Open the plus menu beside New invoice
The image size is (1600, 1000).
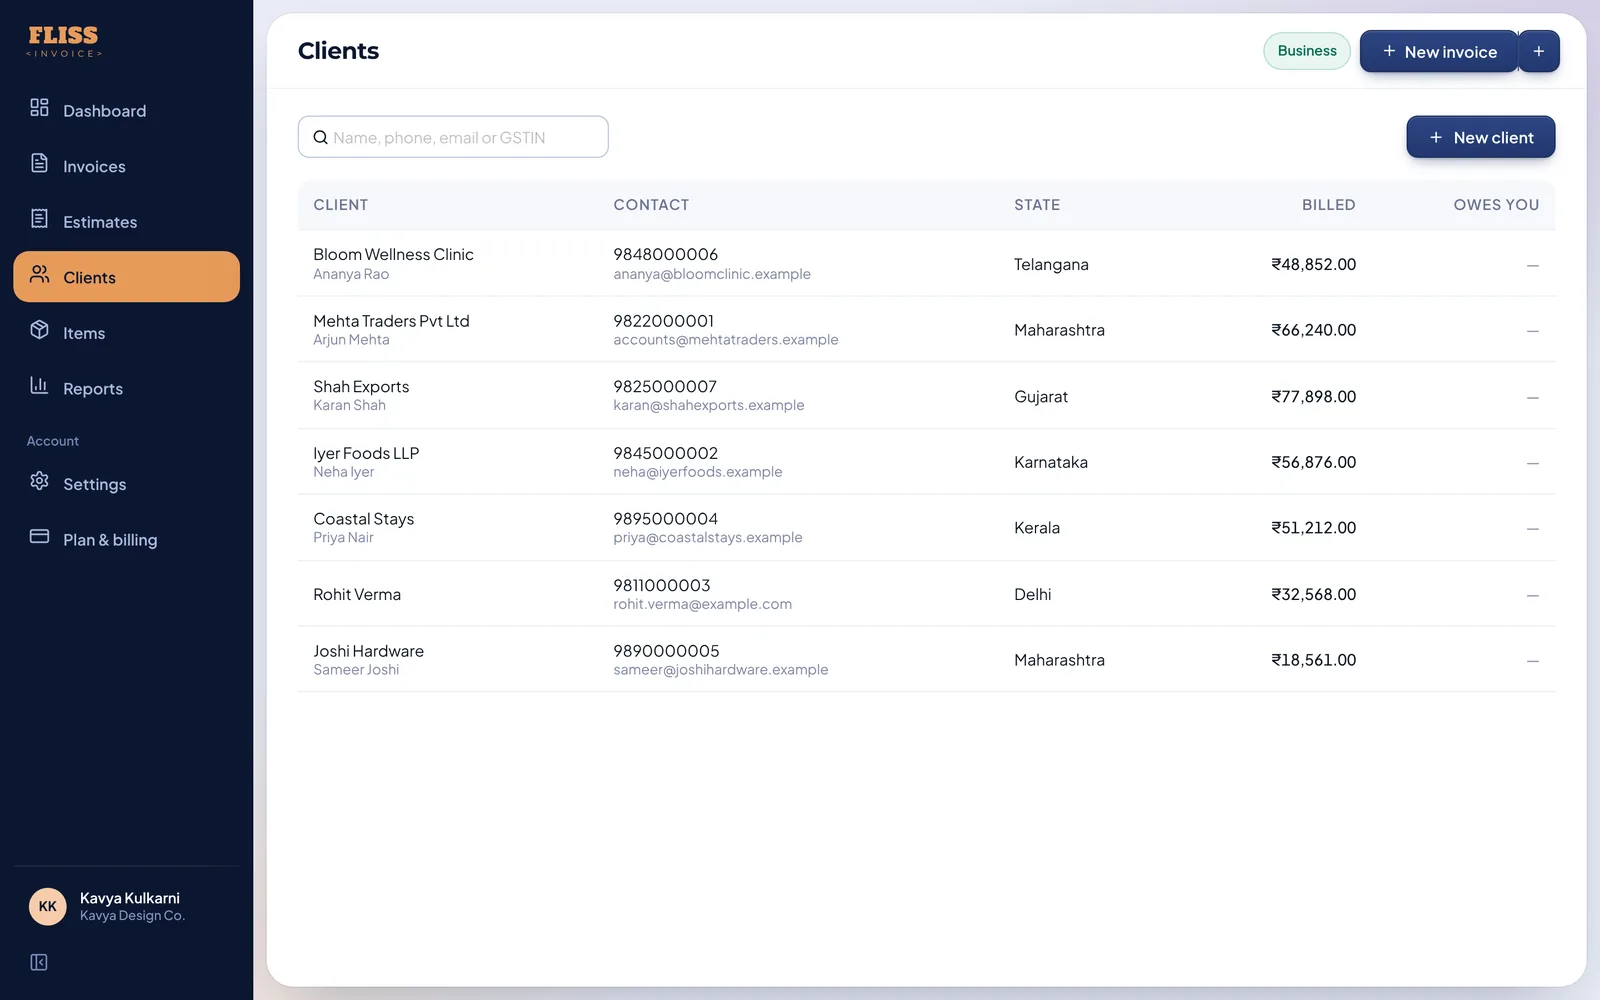tap(1539, 51)
